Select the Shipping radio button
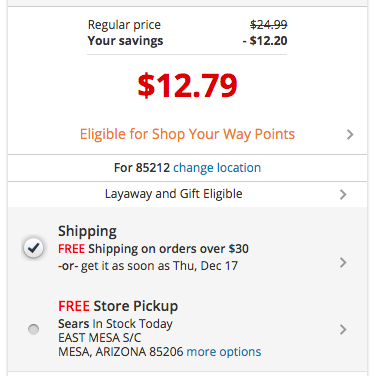379x376 pixels. [33, 248]
